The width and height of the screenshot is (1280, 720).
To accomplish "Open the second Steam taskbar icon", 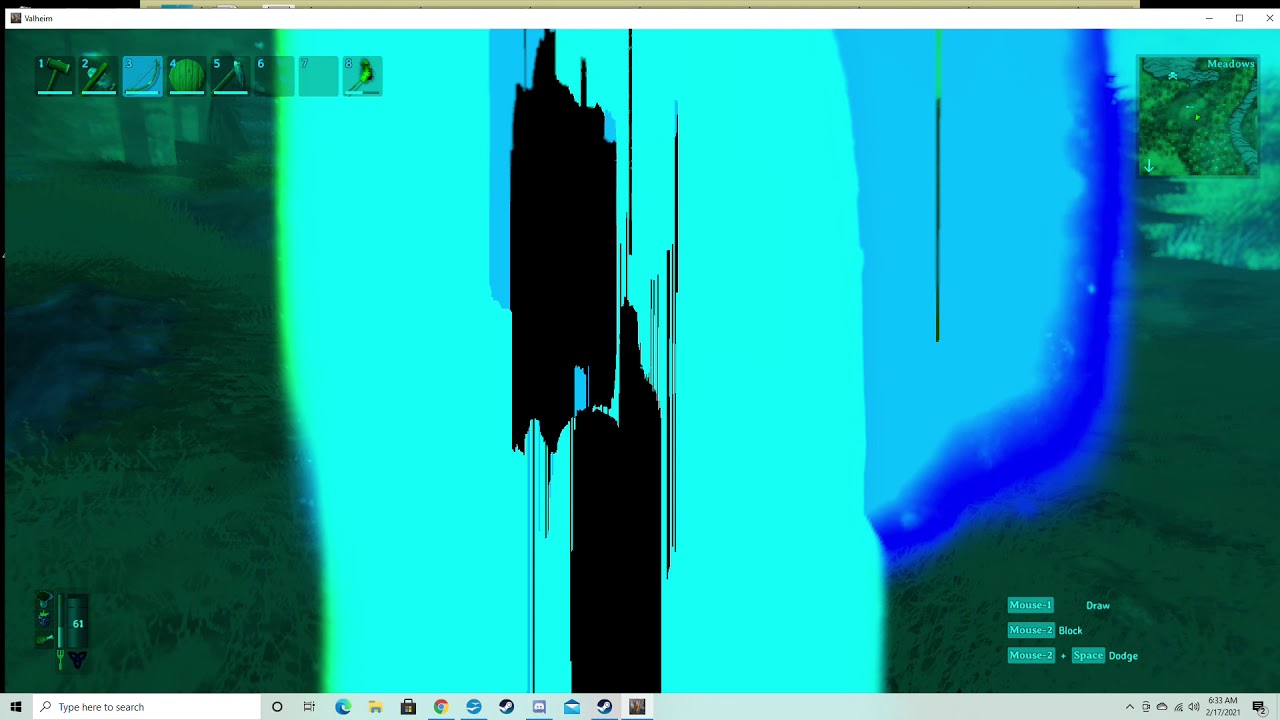I will point(605,707).
